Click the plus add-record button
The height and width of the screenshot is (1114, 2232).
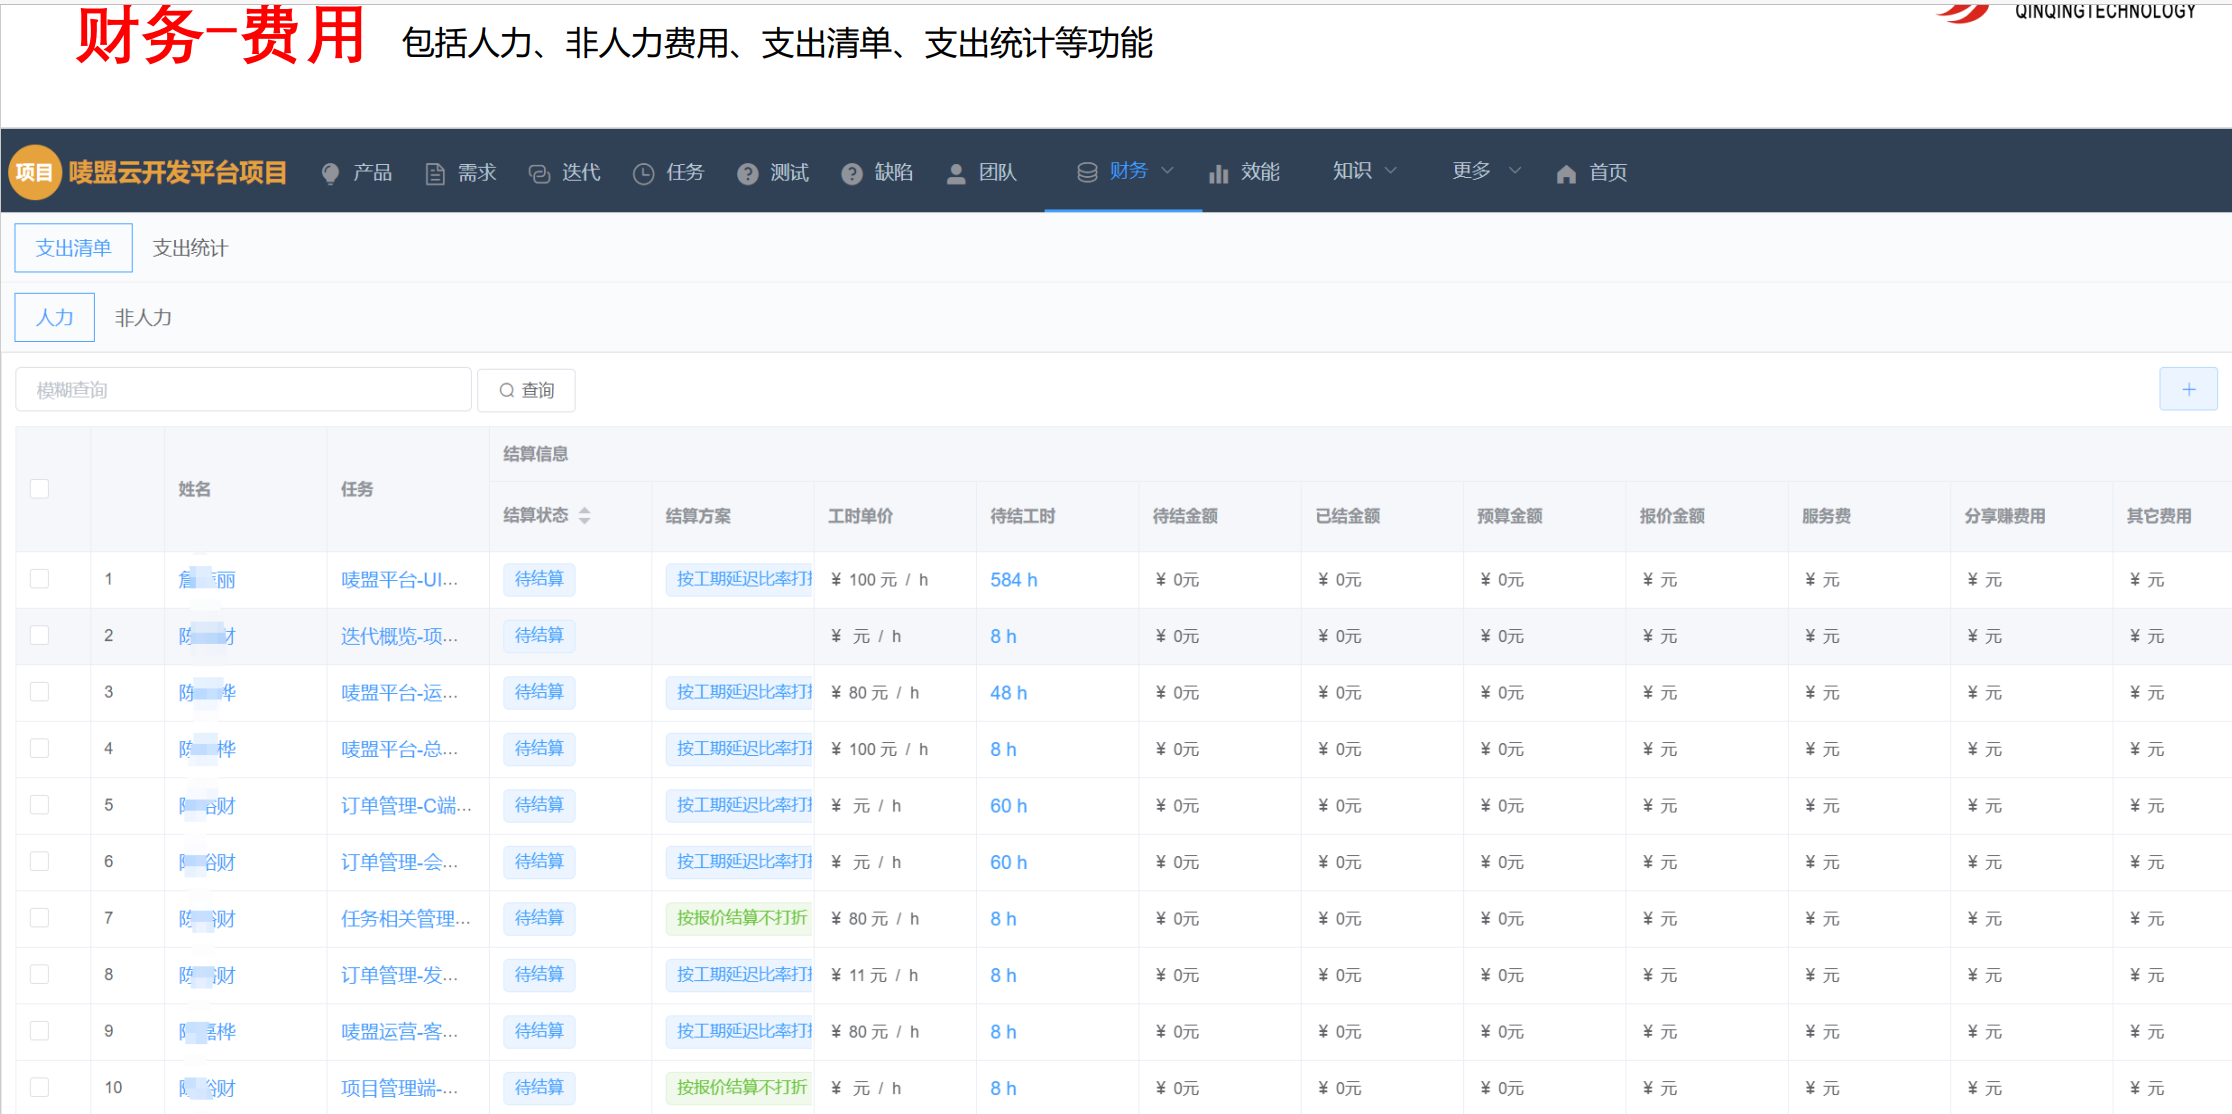click(x=2188, y=389)
